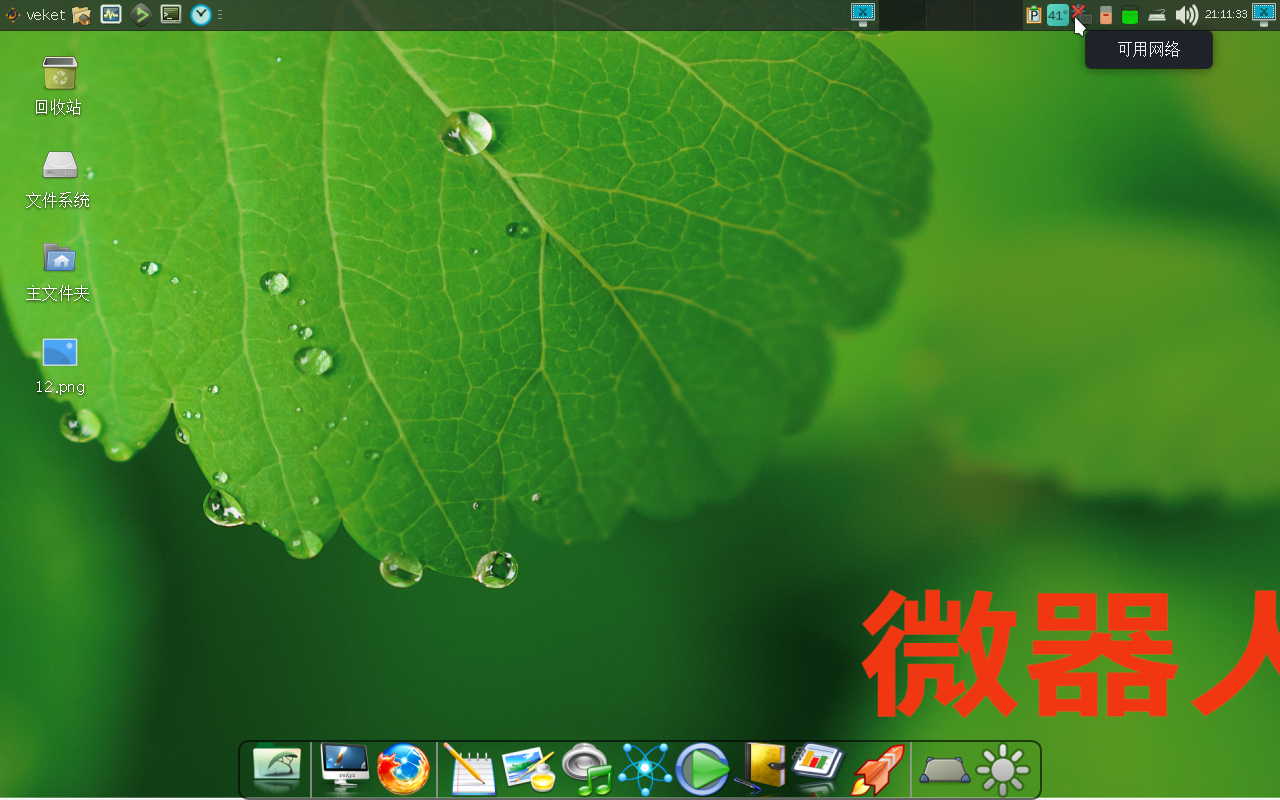
Task: Click the round clock icon in the panel
Action: [201, 14]
